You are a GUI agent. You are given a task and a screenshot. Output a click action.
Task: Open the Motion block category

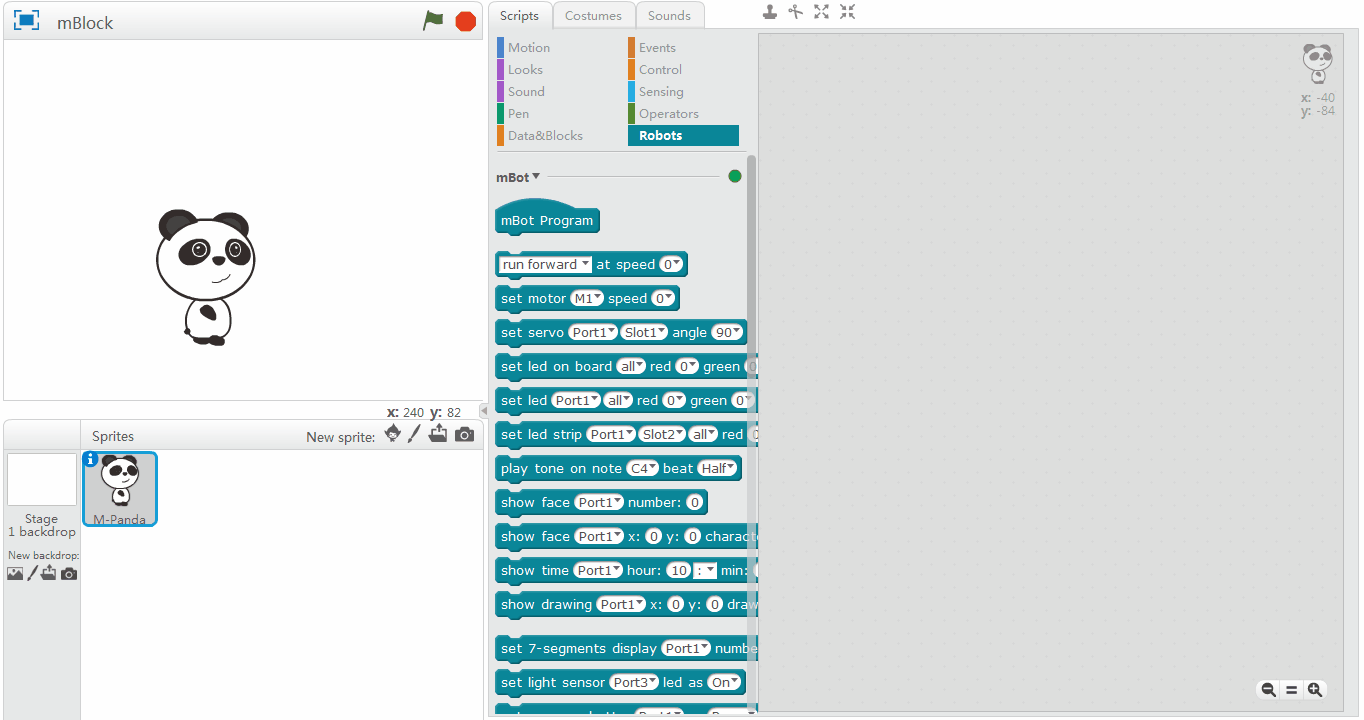(528, 47)
